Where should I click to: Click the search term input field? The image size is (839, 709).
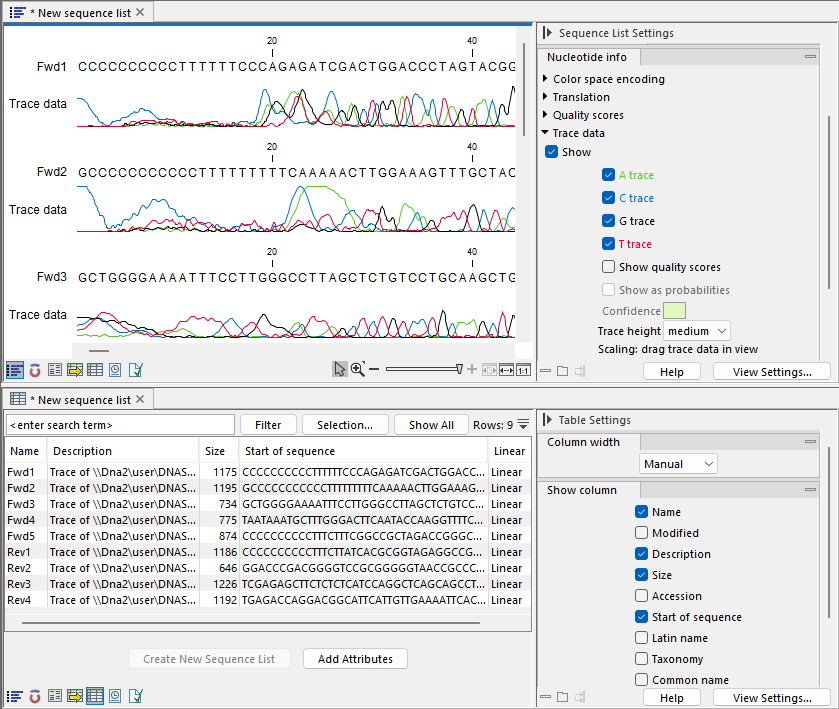[x=120, y=425]
